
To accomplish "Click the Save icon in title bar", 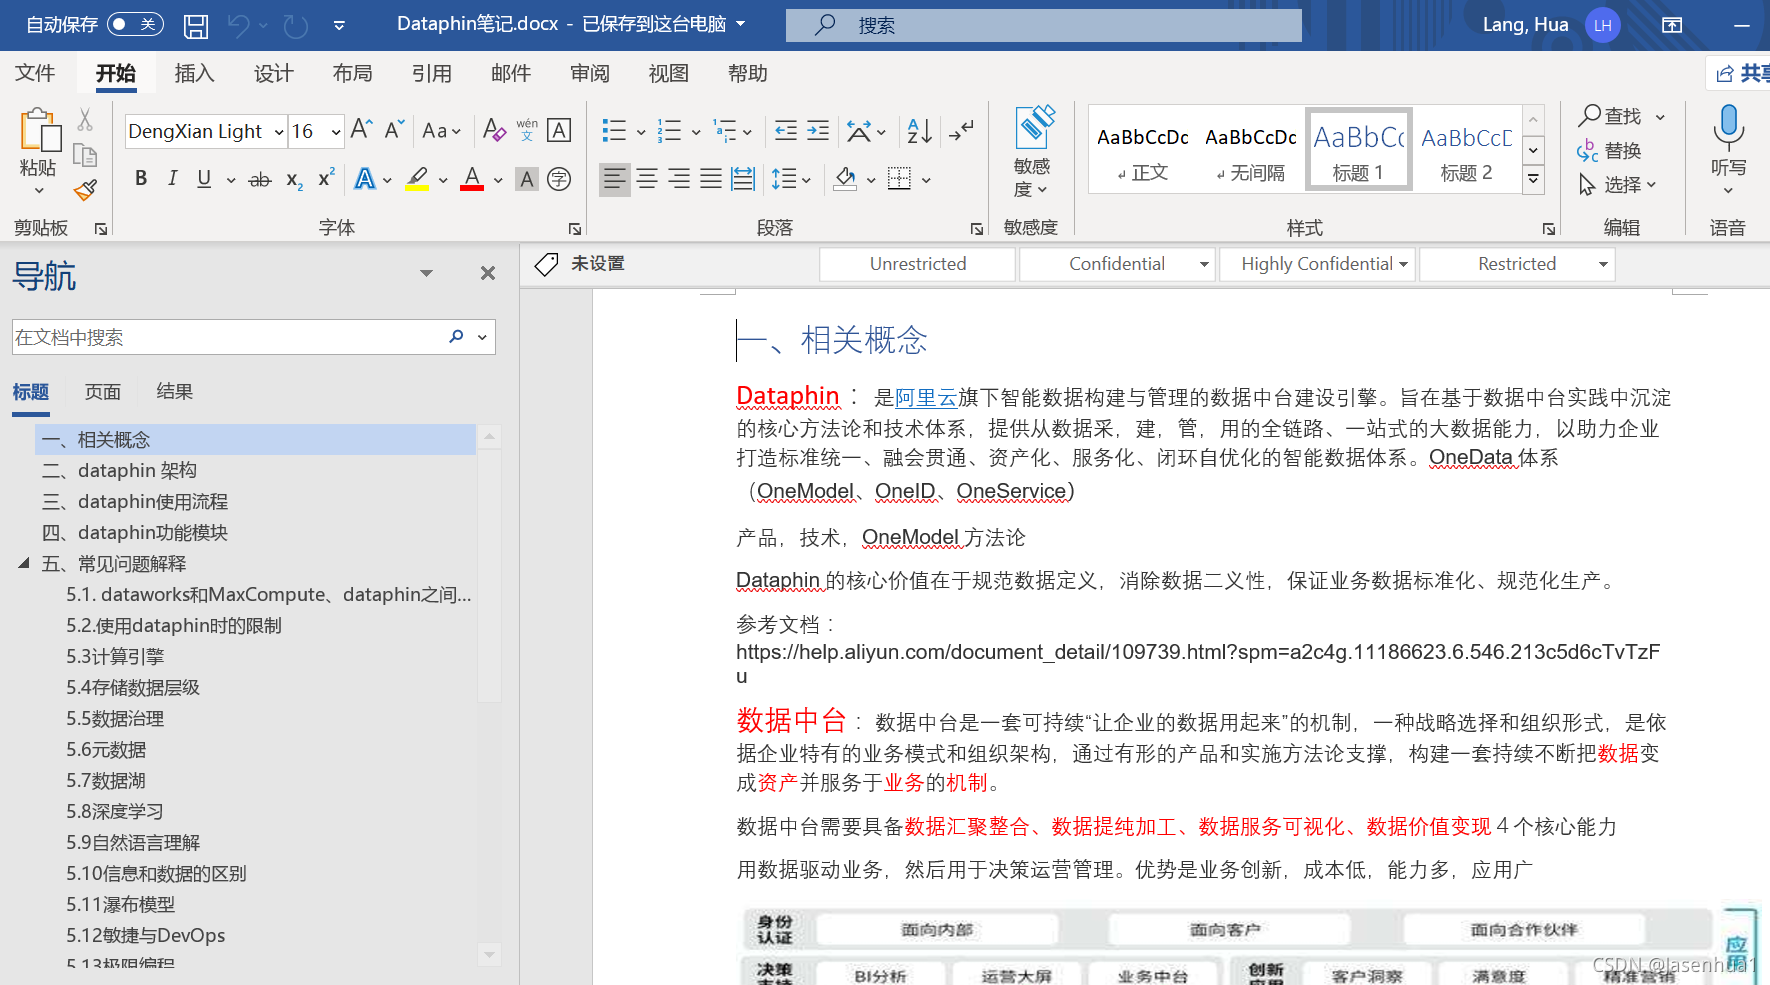I will 196,25.
